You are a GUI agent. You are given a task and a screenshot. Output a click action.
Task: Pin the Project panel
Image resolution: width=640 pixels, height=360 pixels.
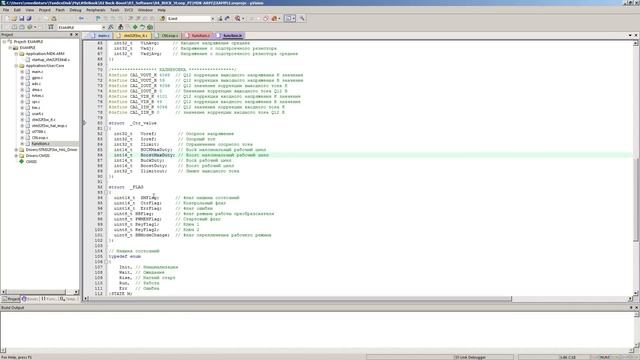(x=71, y=35)
